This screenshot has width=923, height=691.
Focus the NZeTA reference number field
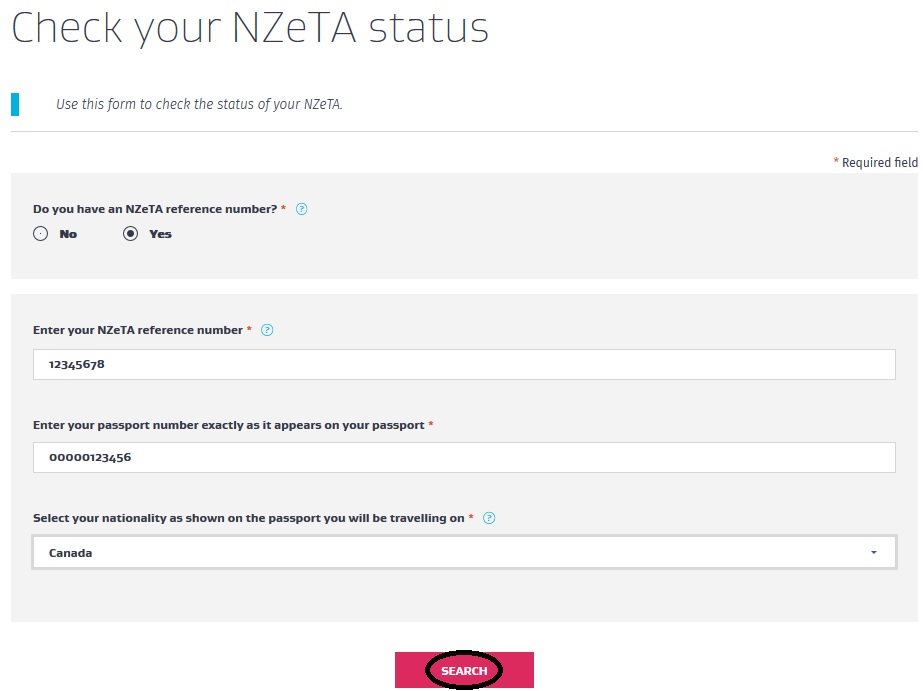tap(464, 365)
